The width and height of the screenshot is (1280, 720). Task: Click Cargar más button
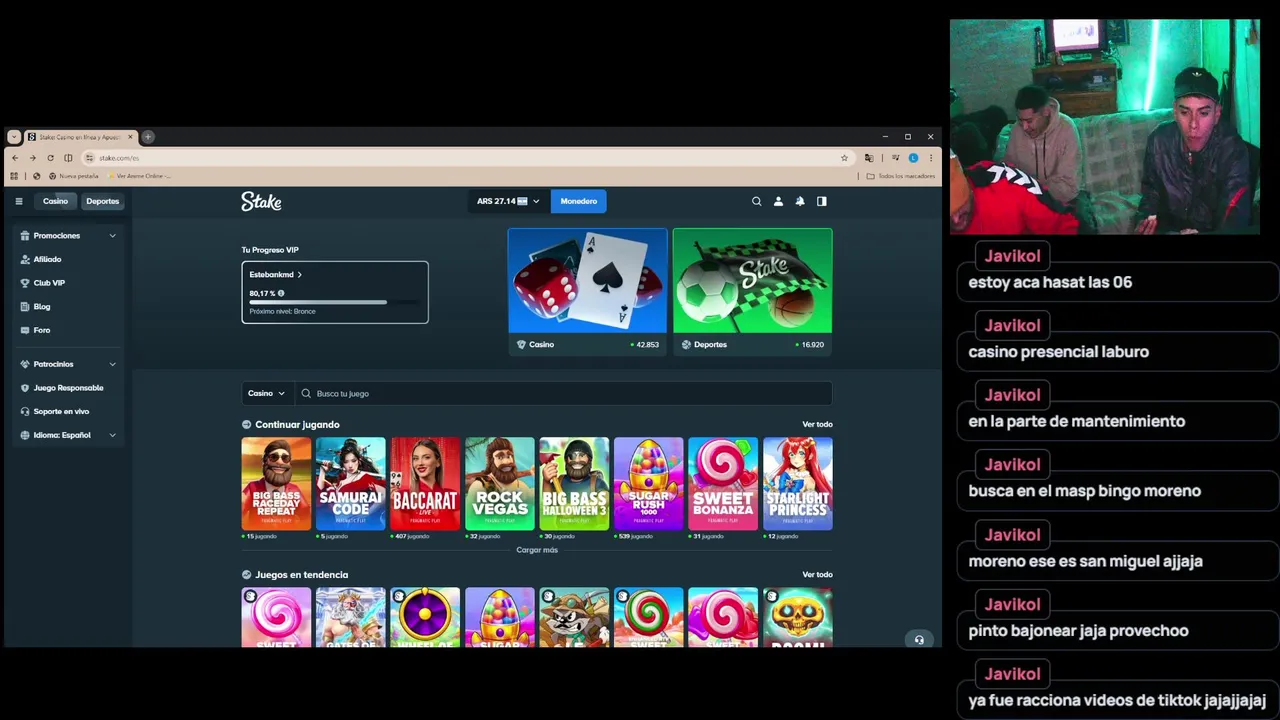pos(537,550)
